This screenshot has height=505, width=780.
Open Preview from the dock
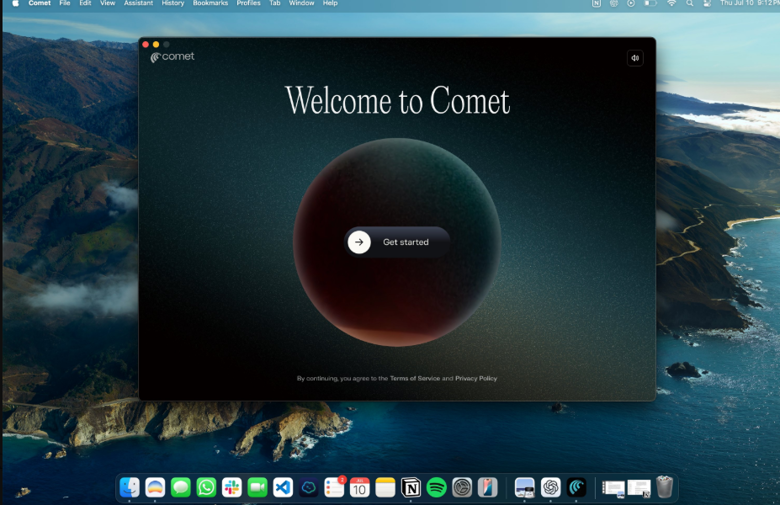[x=524, y=488]
